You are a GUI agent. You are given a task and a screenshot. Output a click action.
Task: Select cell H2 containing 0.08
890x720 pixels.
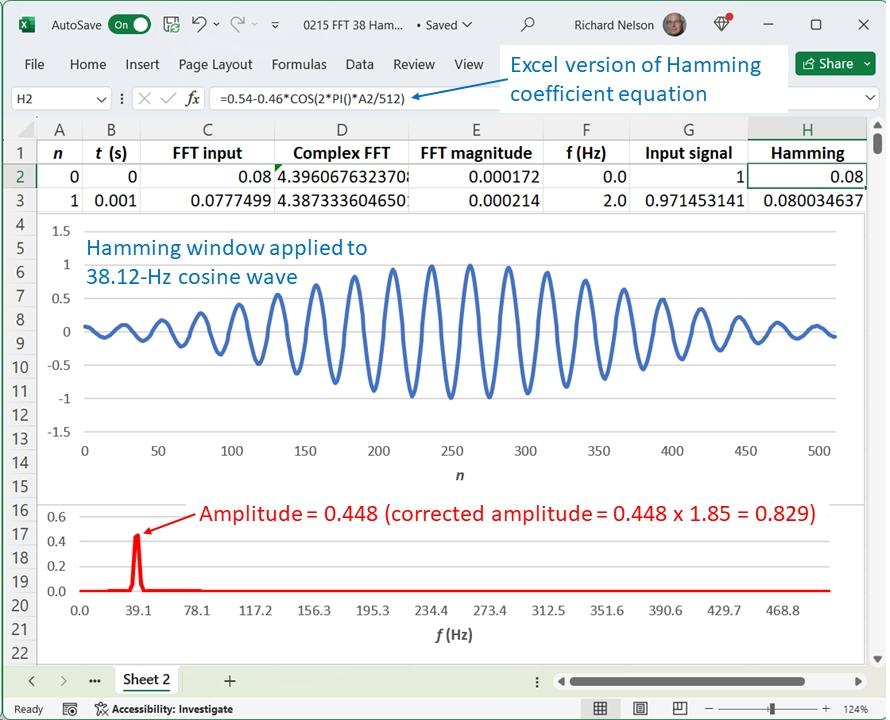pos(806,177)
